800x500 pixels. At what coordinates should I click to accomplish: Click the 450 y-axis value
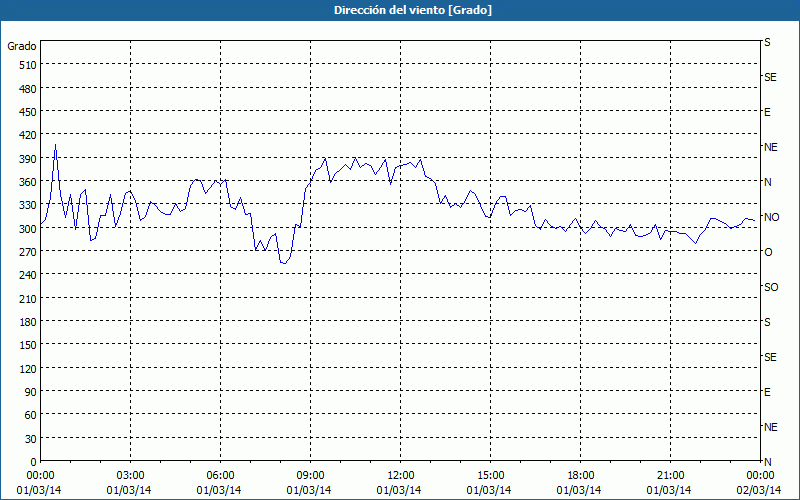28,112
